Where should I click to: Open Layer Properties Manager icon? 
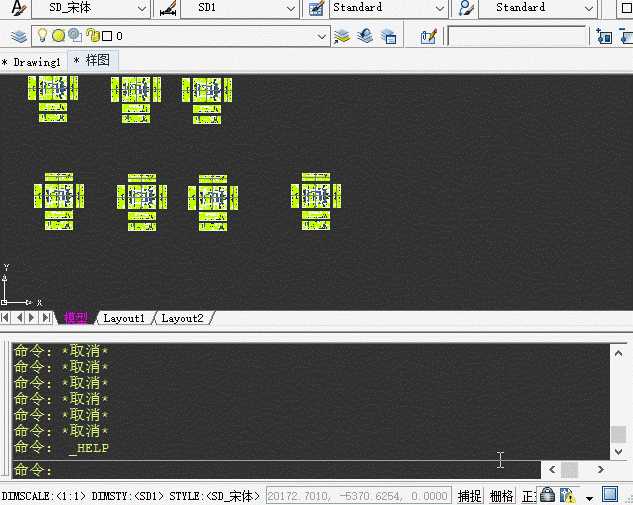point(19,36)
